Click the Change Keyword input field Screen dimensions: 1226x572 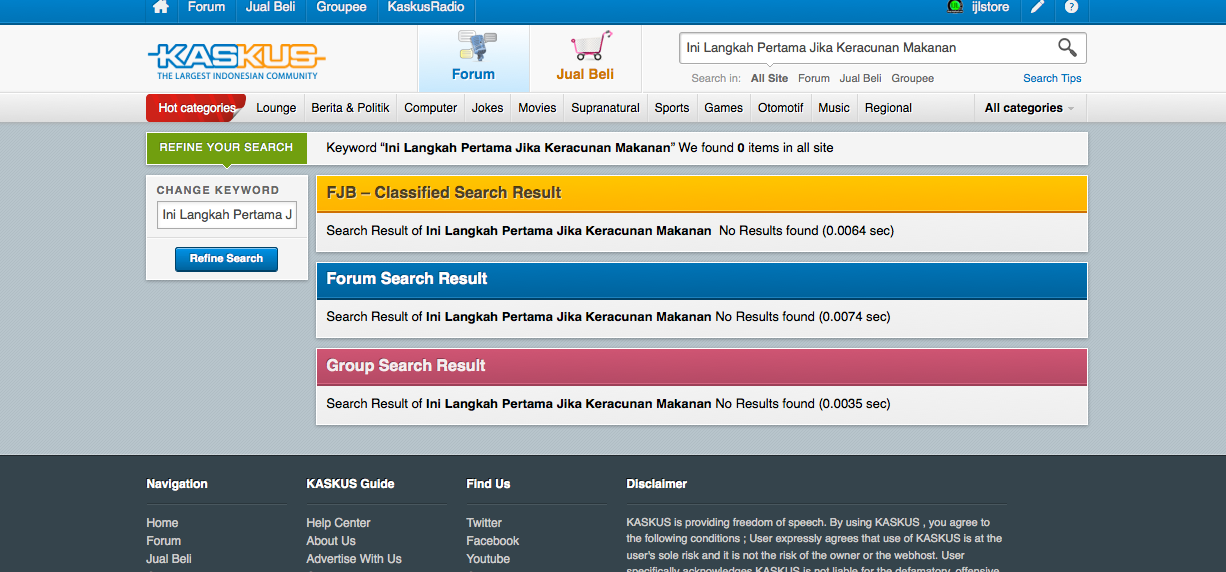[x=227, y=215]
